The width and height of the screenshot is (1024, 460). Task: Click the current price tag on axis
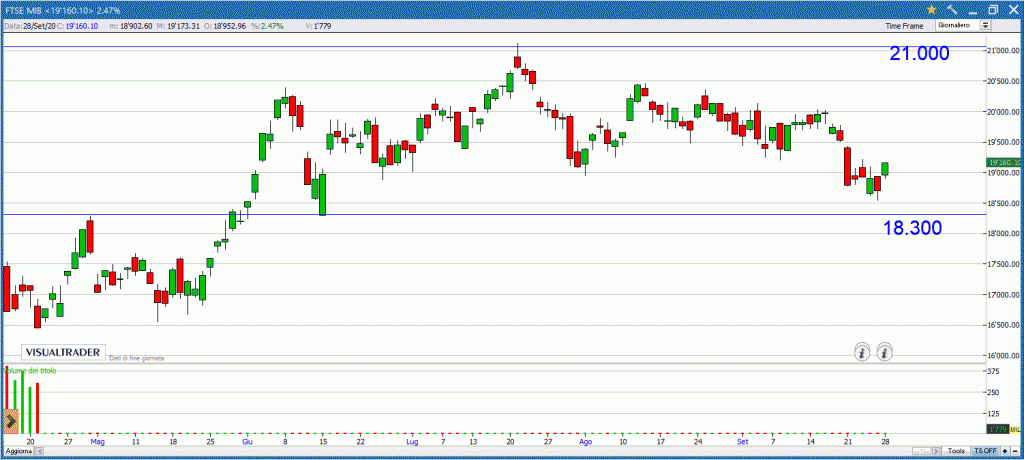coord(1004,162)
